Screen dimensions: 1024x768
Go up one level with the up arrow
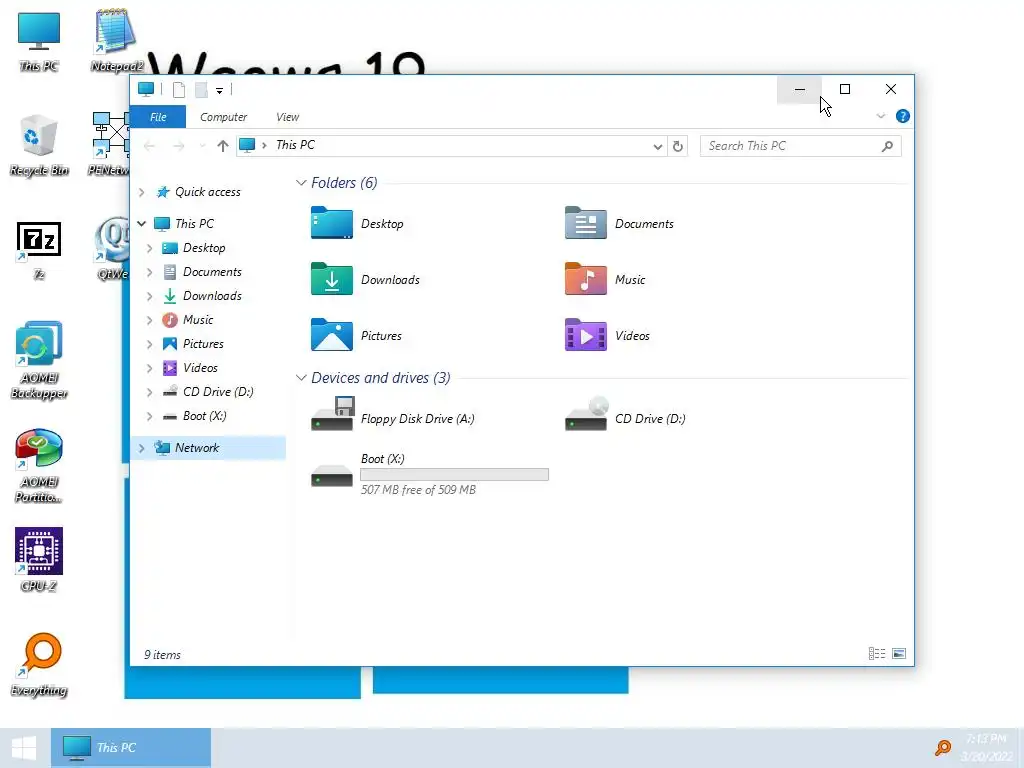223,146
